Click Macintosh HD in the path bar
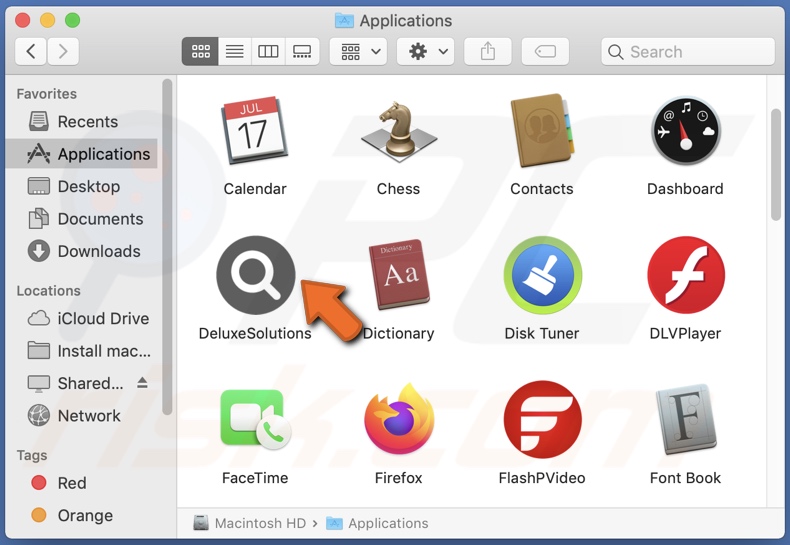Image resolution: width=790 pixels, height=545 pixels. coord(250,523)
